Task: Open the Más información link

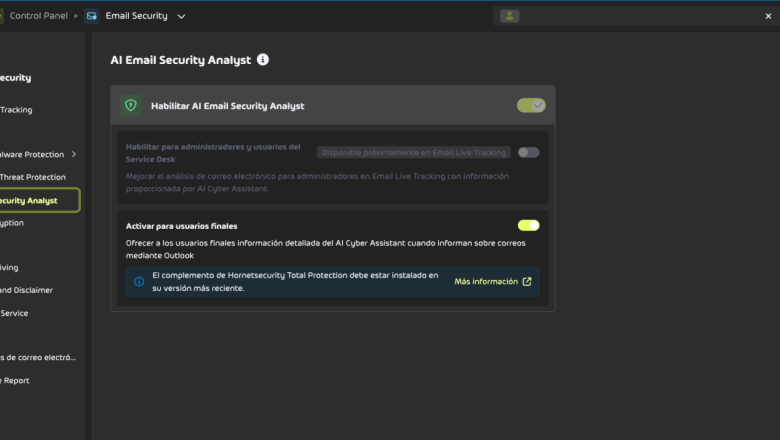Action: pos(486,282)
